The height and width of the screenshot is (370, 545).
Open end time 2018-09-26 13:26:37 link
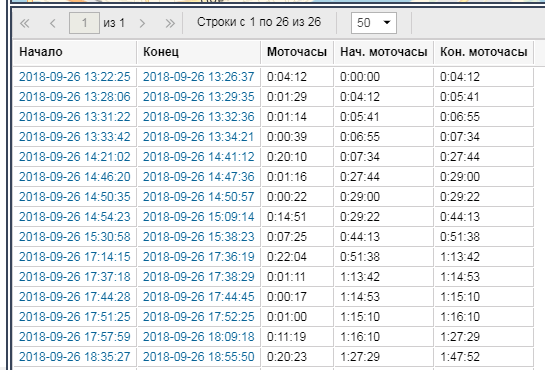click(x=198, y=77)
